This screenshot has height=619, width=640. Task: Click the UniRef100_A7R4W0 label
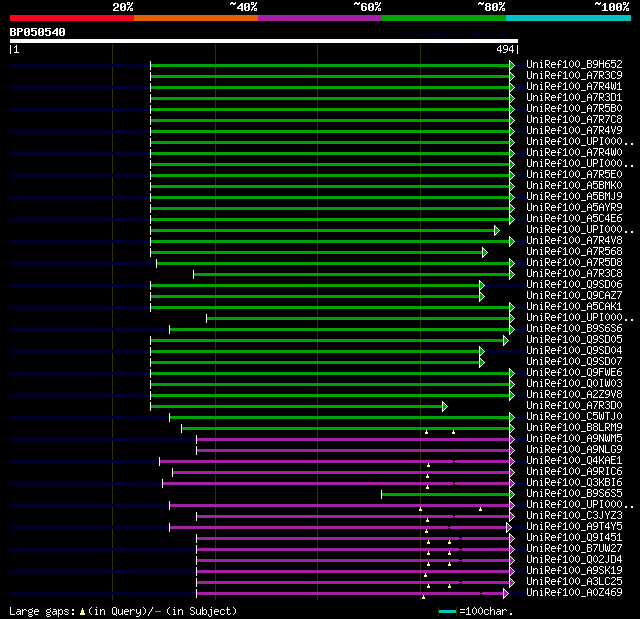[574, 153]
